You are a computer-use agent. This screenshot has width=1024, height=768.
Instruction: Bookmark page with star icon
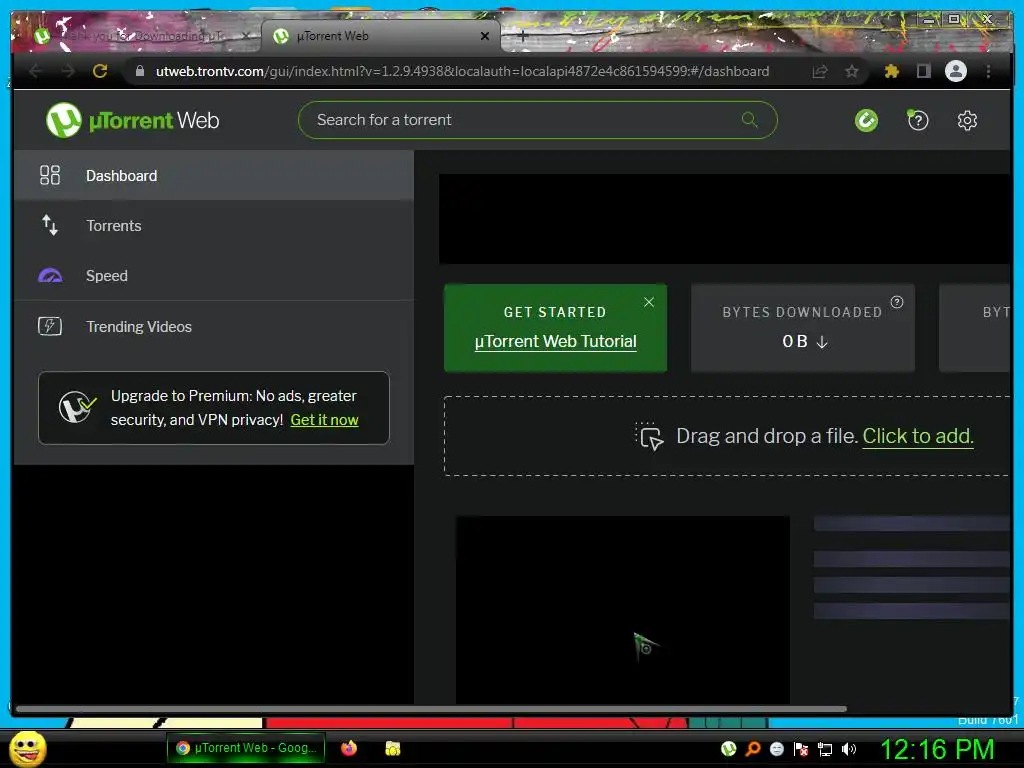(x=852, y=71)
